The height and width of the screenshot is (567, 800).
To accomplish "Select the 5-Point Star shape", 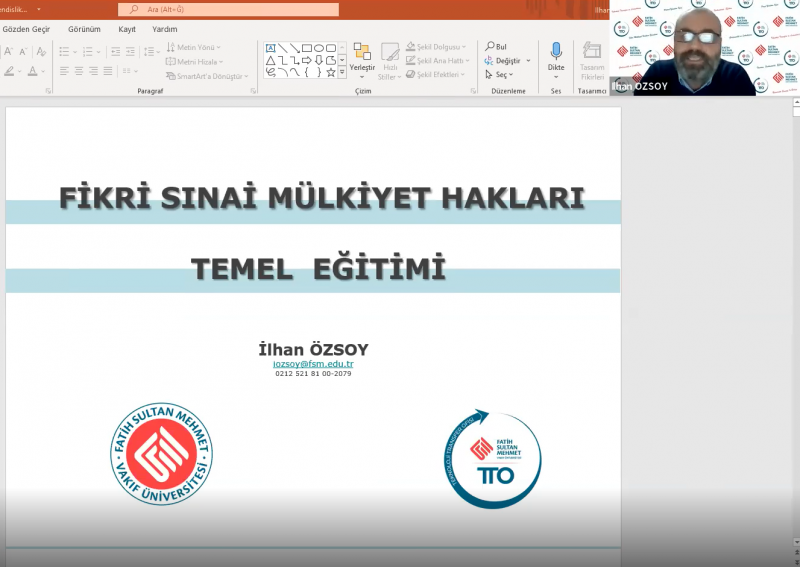I will (331, 72).
